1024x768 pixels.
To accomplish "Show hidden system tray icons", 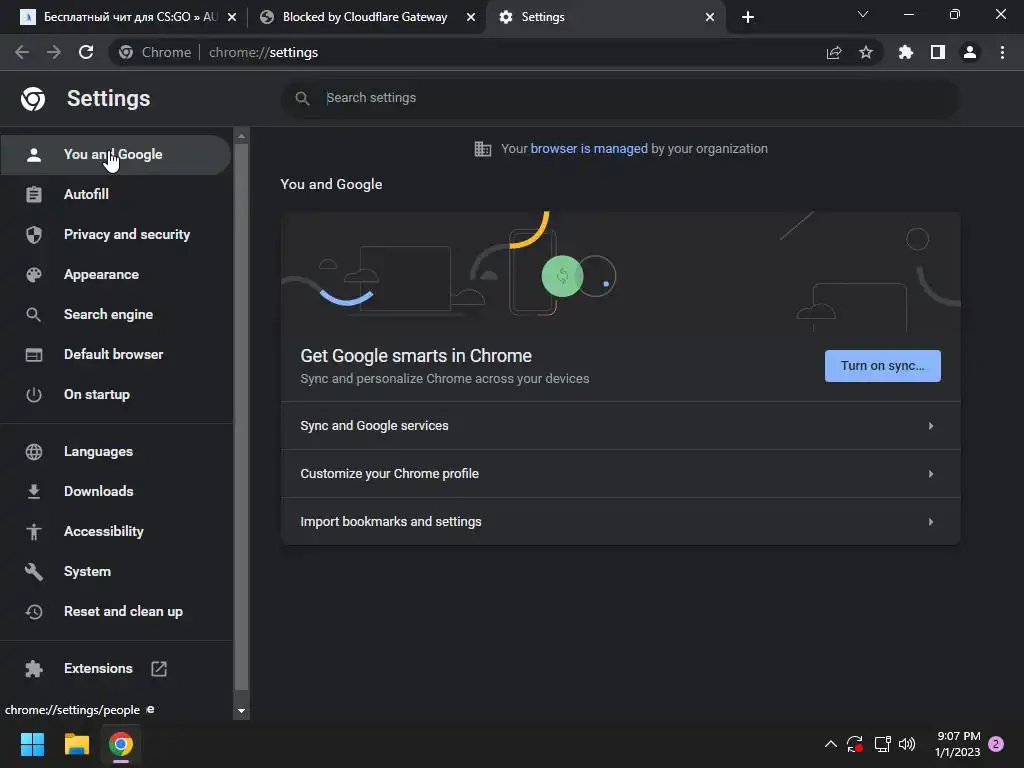I will coord(831,744).
